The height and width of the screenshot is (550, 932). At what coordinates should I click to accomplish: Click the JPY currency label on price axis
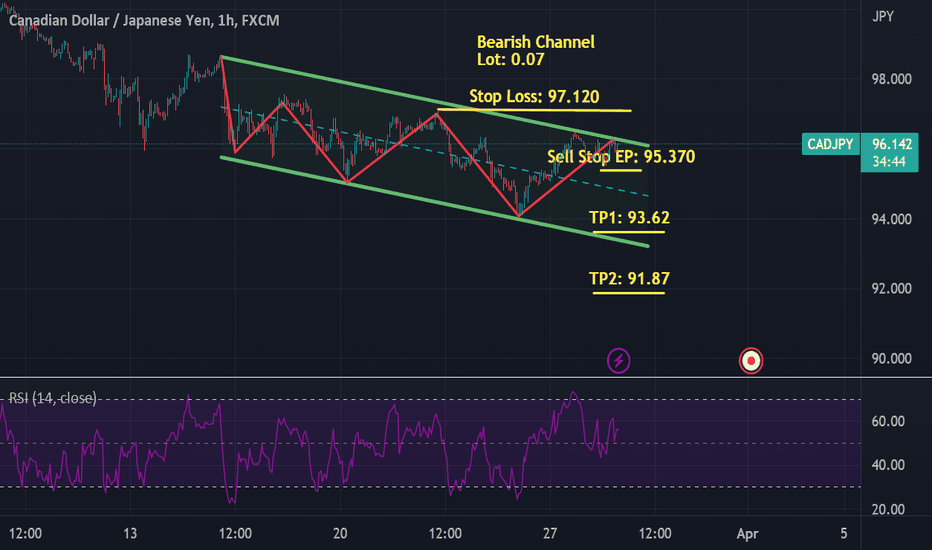[x=883, y=17]
